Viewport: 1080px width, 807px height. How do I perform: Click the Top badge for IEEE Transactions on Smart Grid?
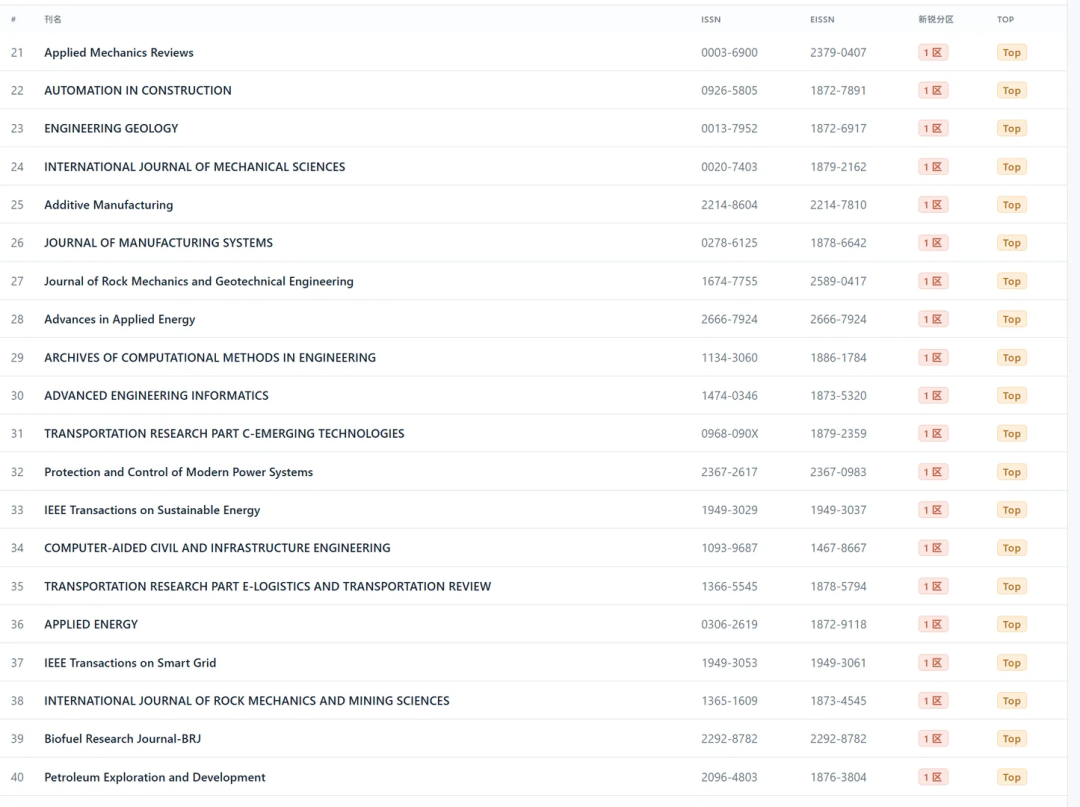[1011, 662]
